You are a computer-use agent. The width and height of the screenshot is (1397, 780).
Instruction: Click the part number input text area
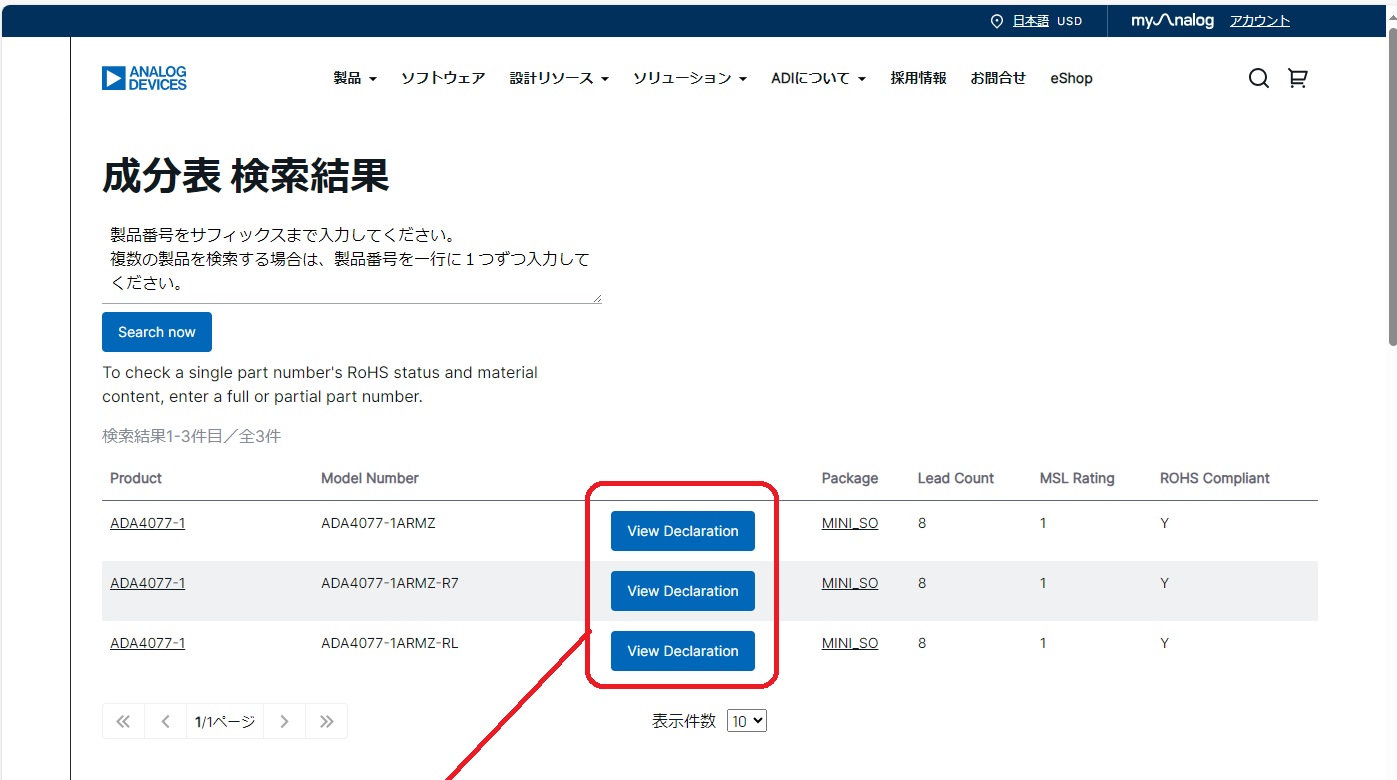(351, 260)
